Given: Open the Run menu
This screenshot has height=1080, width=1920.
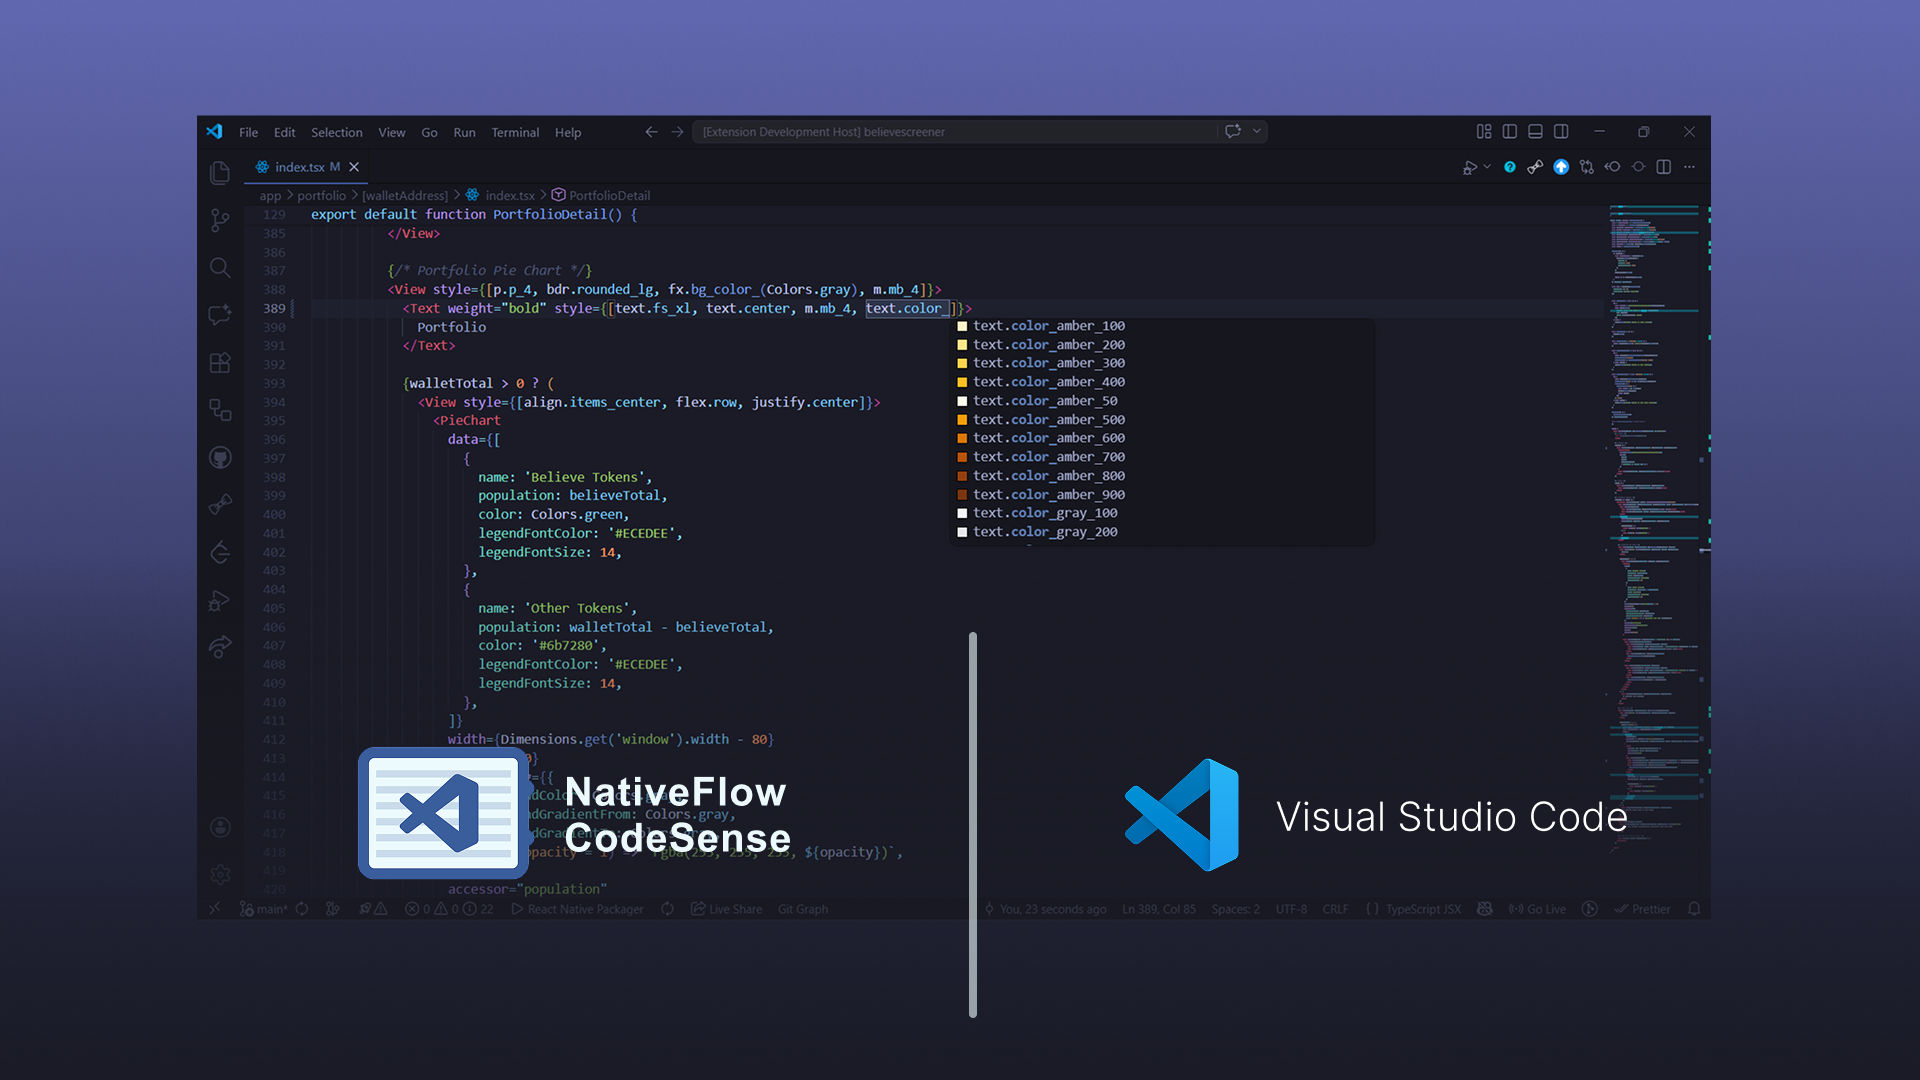Looking at the screenshot, I should coord(464,132).
